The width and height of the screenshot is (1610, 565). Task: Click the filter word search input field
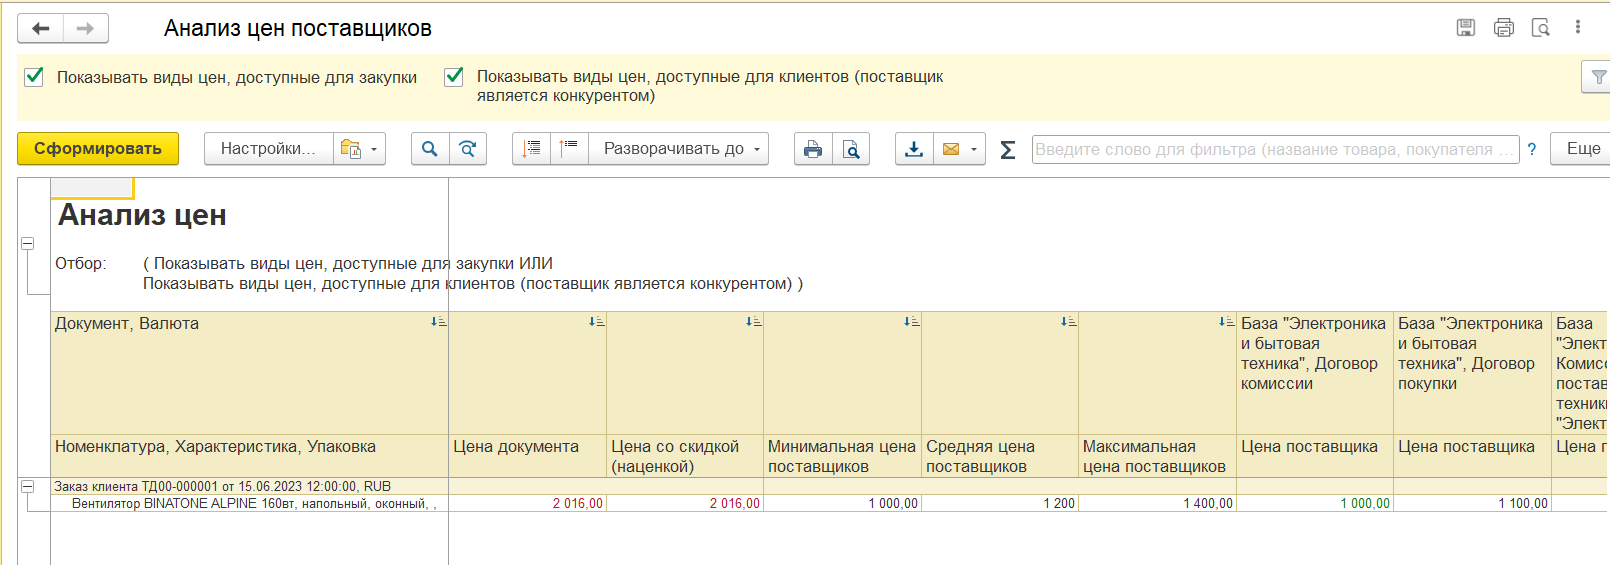[1274, 149]
